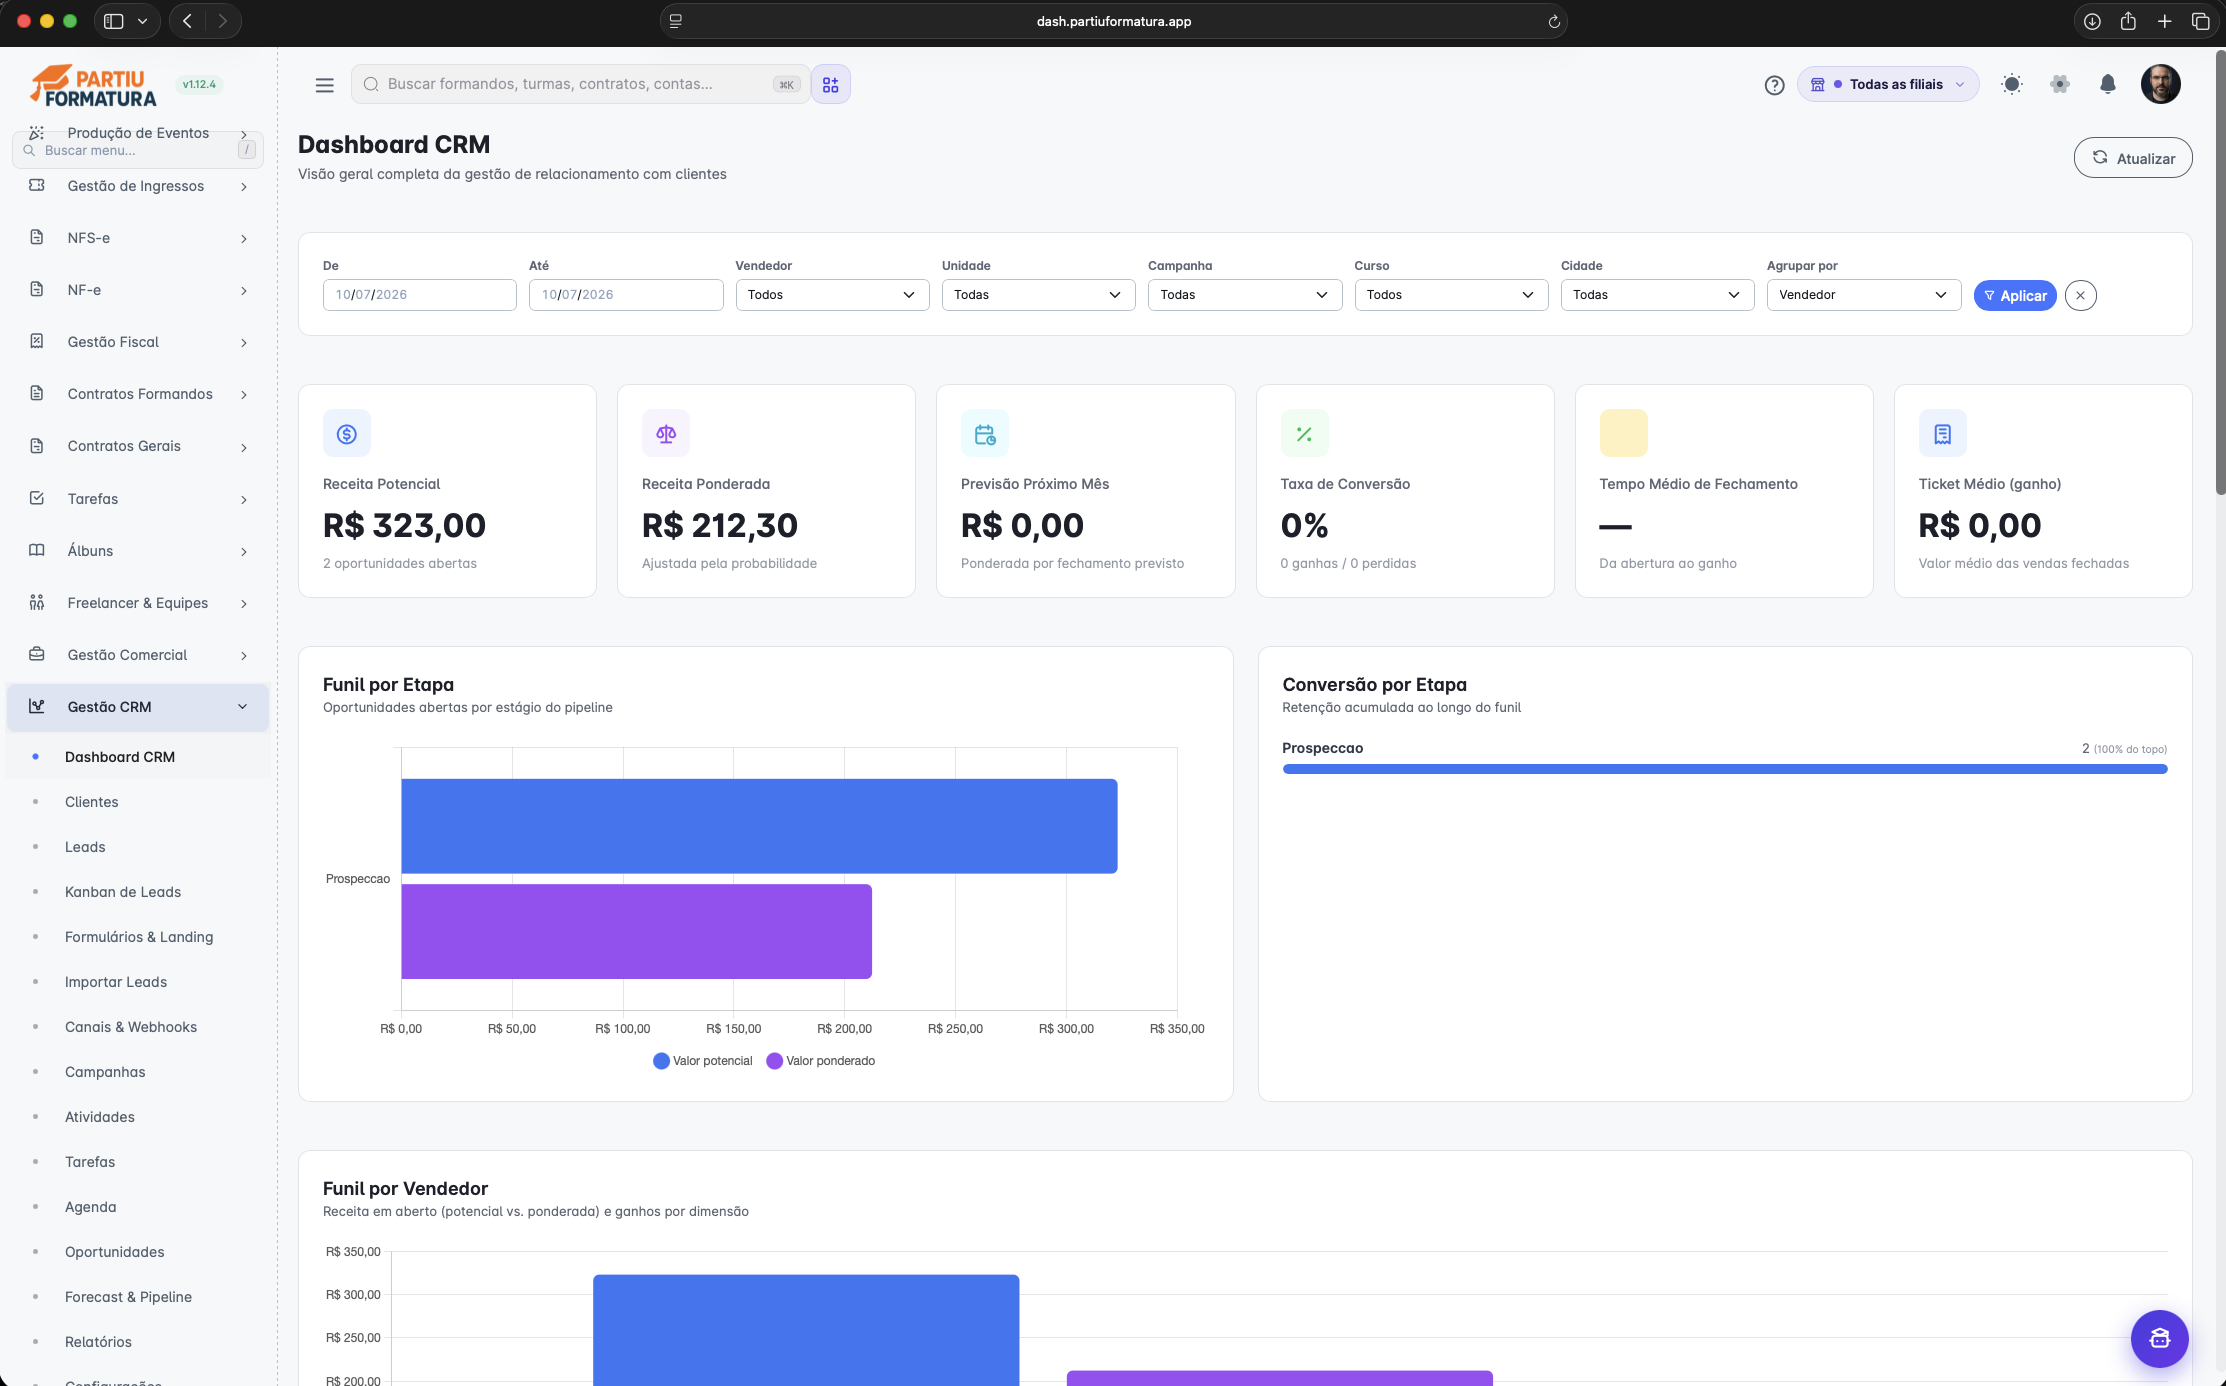The image size is (2226, 1386).
Task: Click the Tarefas checkbox sidebar icon
Action: click(x=37, y=498)
